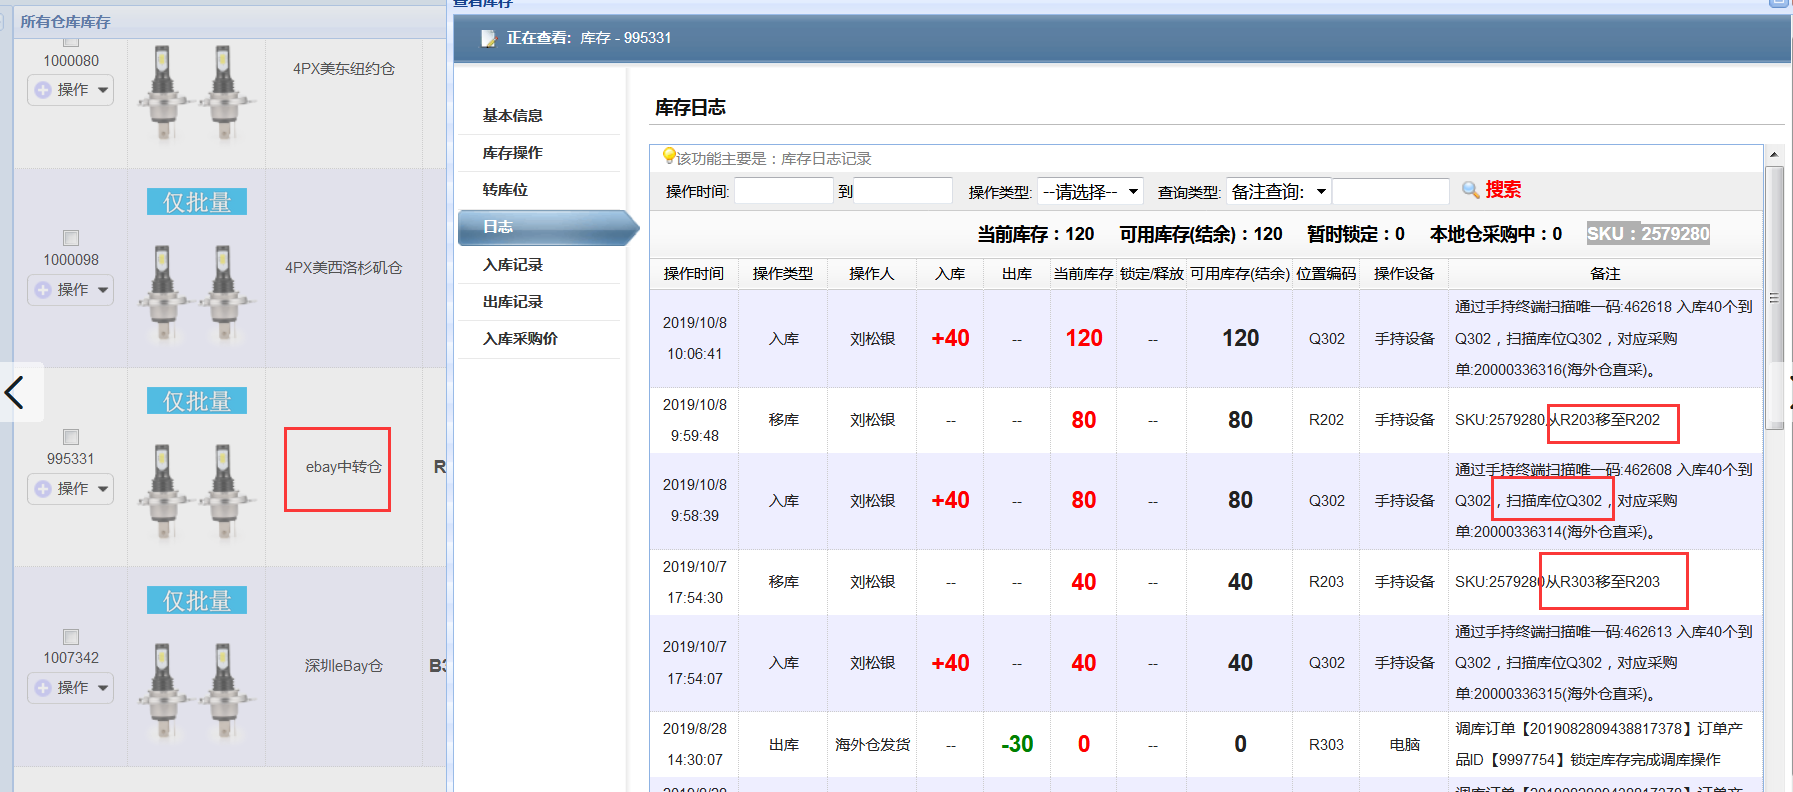Click the 操作时间 column header
Image resolution: width=1793 pixels, height=792 pixels.
click(694, 274)
